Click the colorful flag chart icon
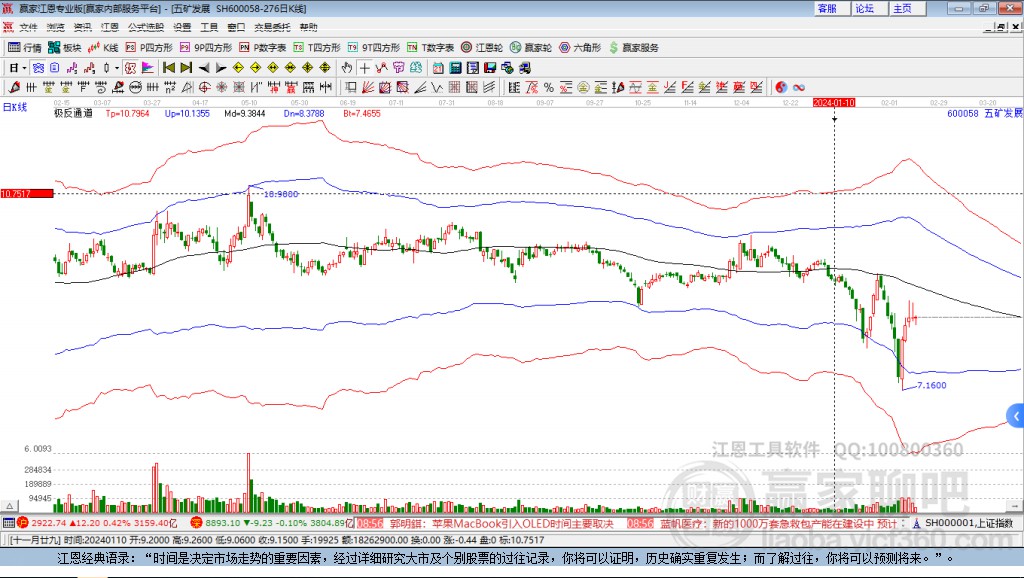The image size is (1024, 578). (148, 68)
